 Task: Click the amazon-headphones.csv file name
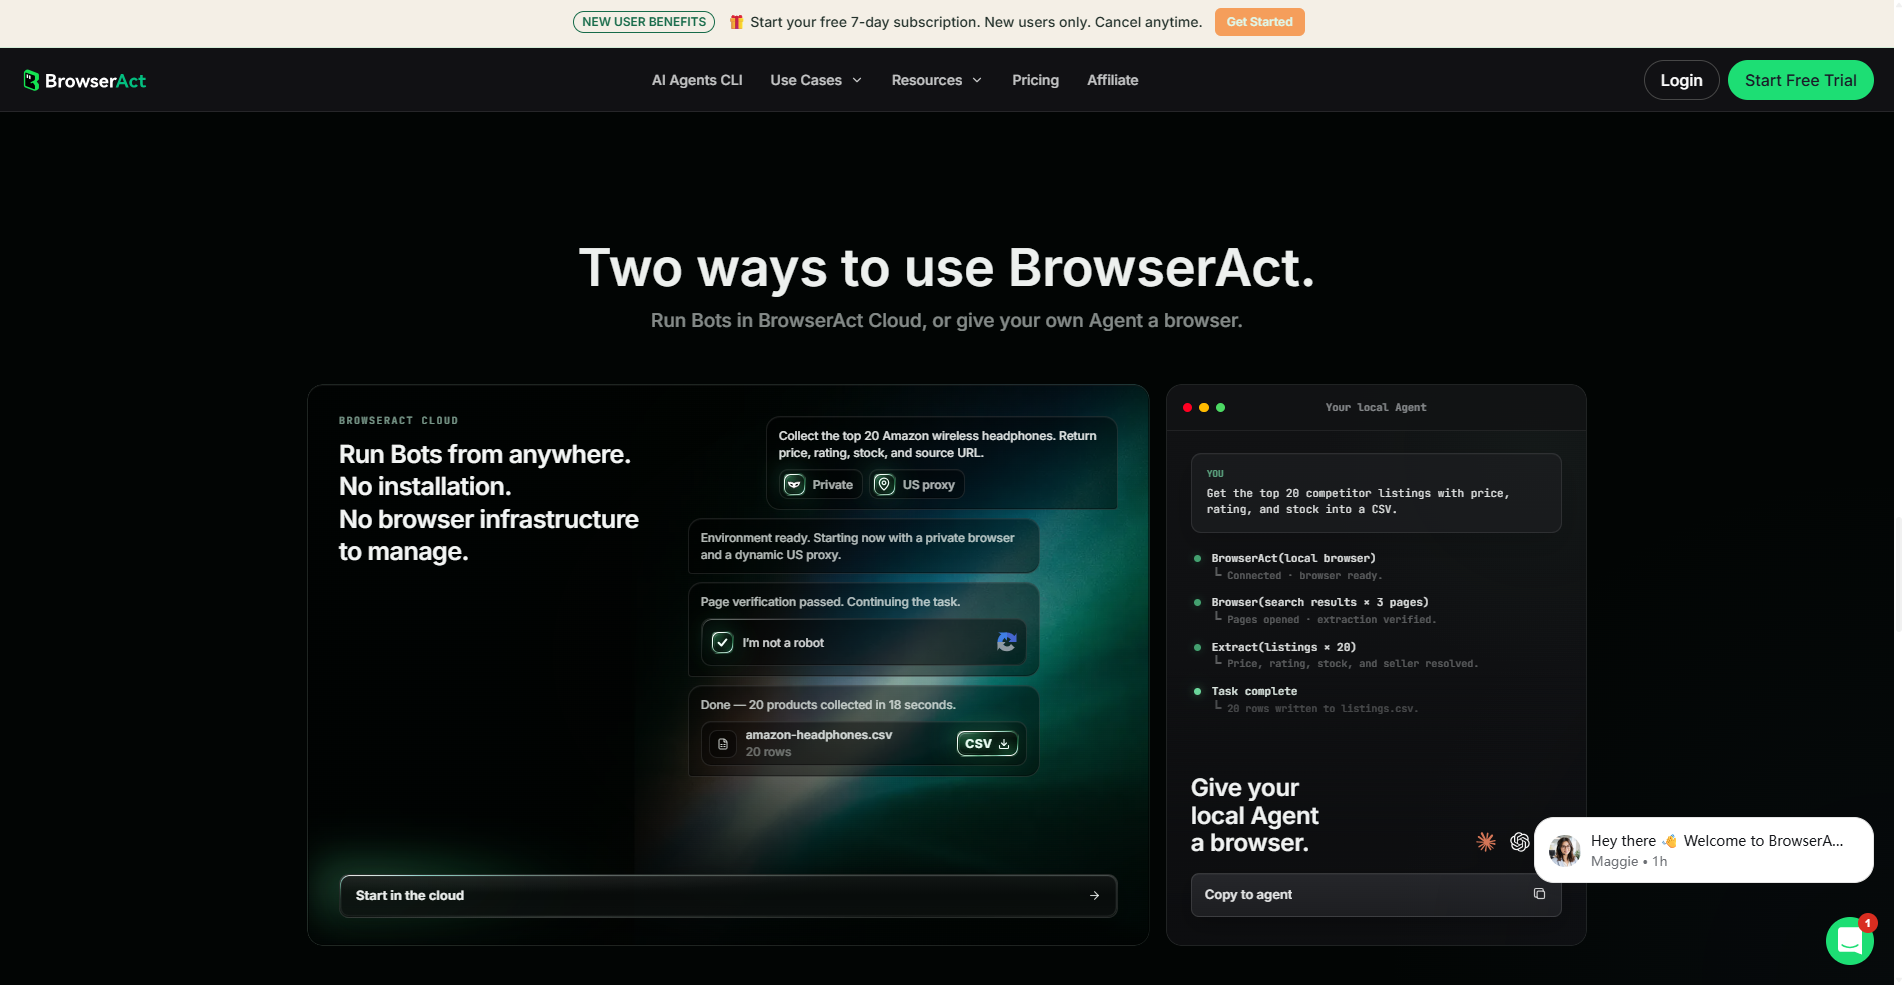(x=818, y=735)
